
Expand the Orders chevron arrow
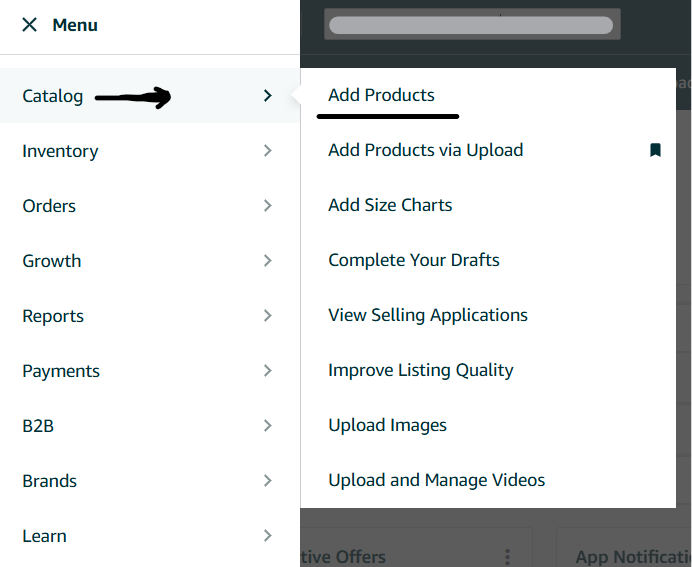267,206
